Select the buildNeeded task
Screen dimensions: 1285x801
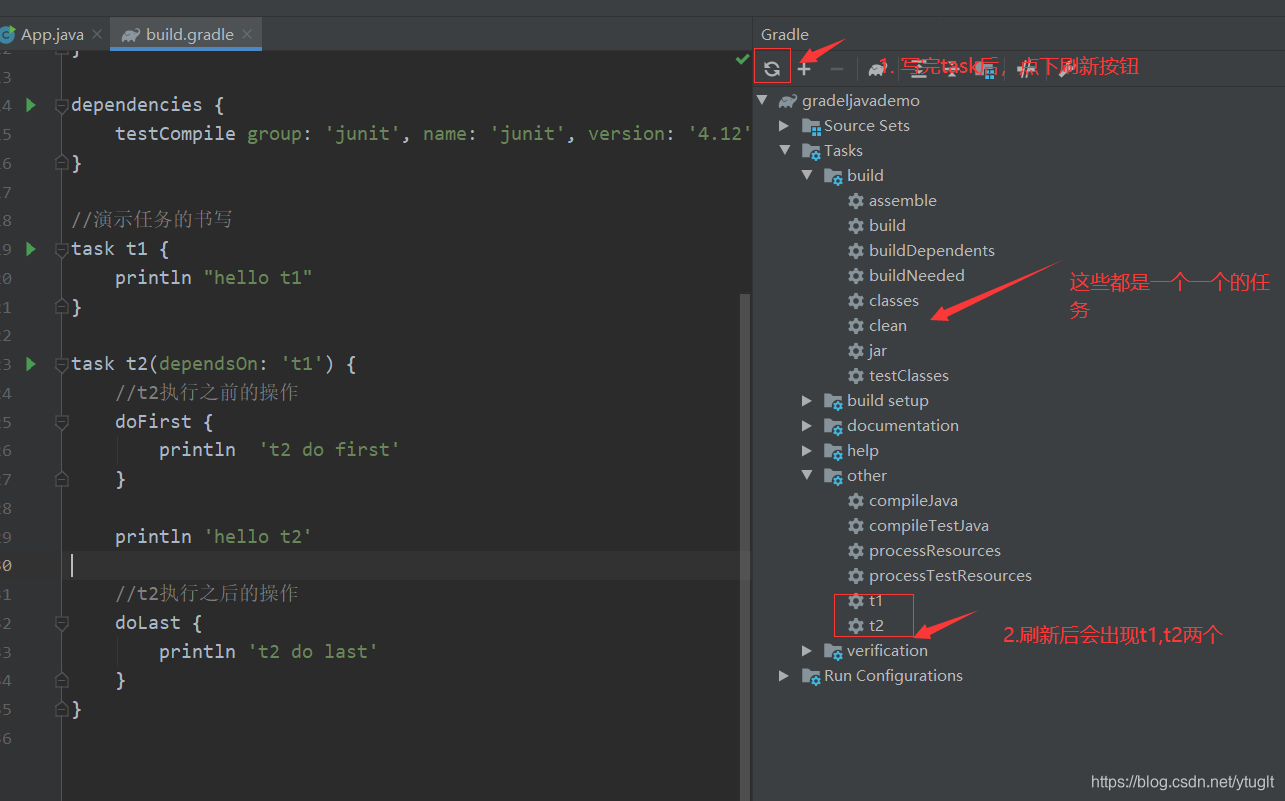coord(916,275)
